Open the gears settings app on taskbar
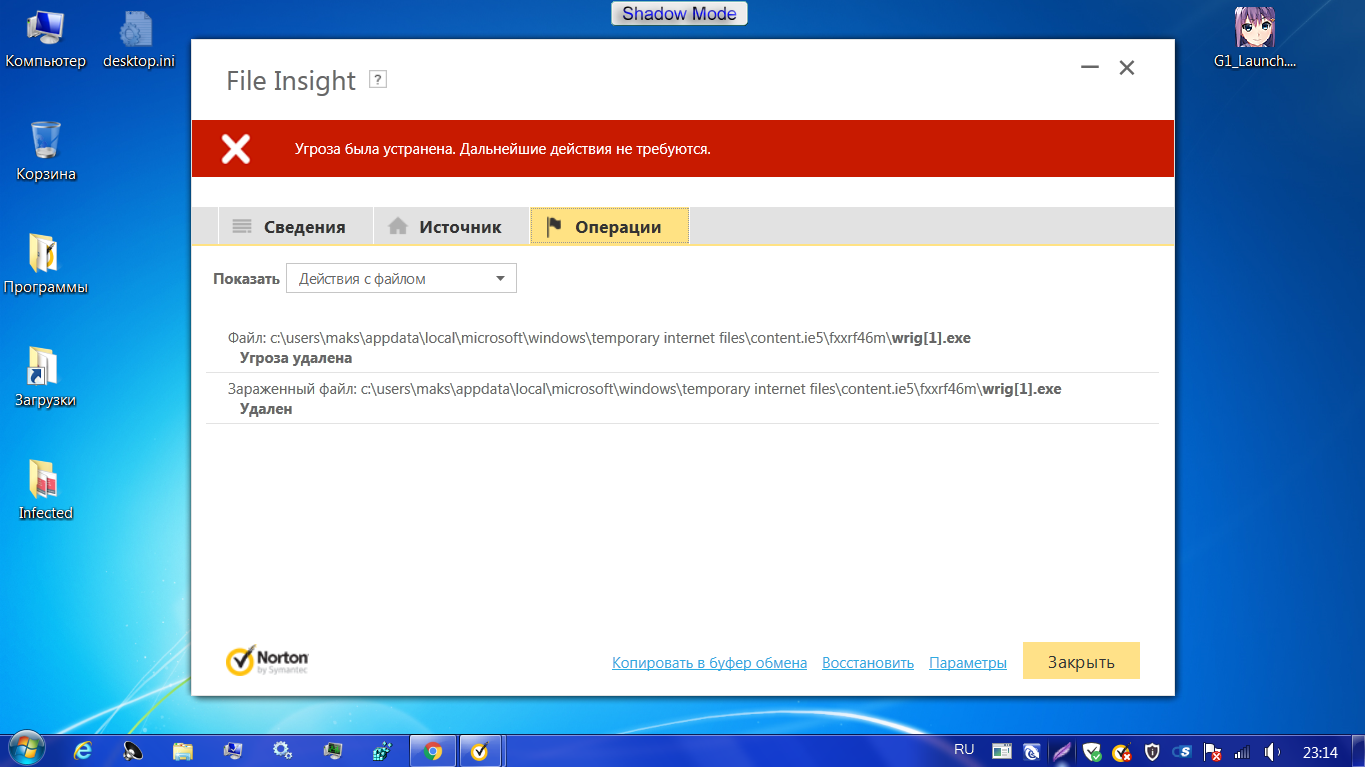Screen dimensions: 1365x767 283,751
